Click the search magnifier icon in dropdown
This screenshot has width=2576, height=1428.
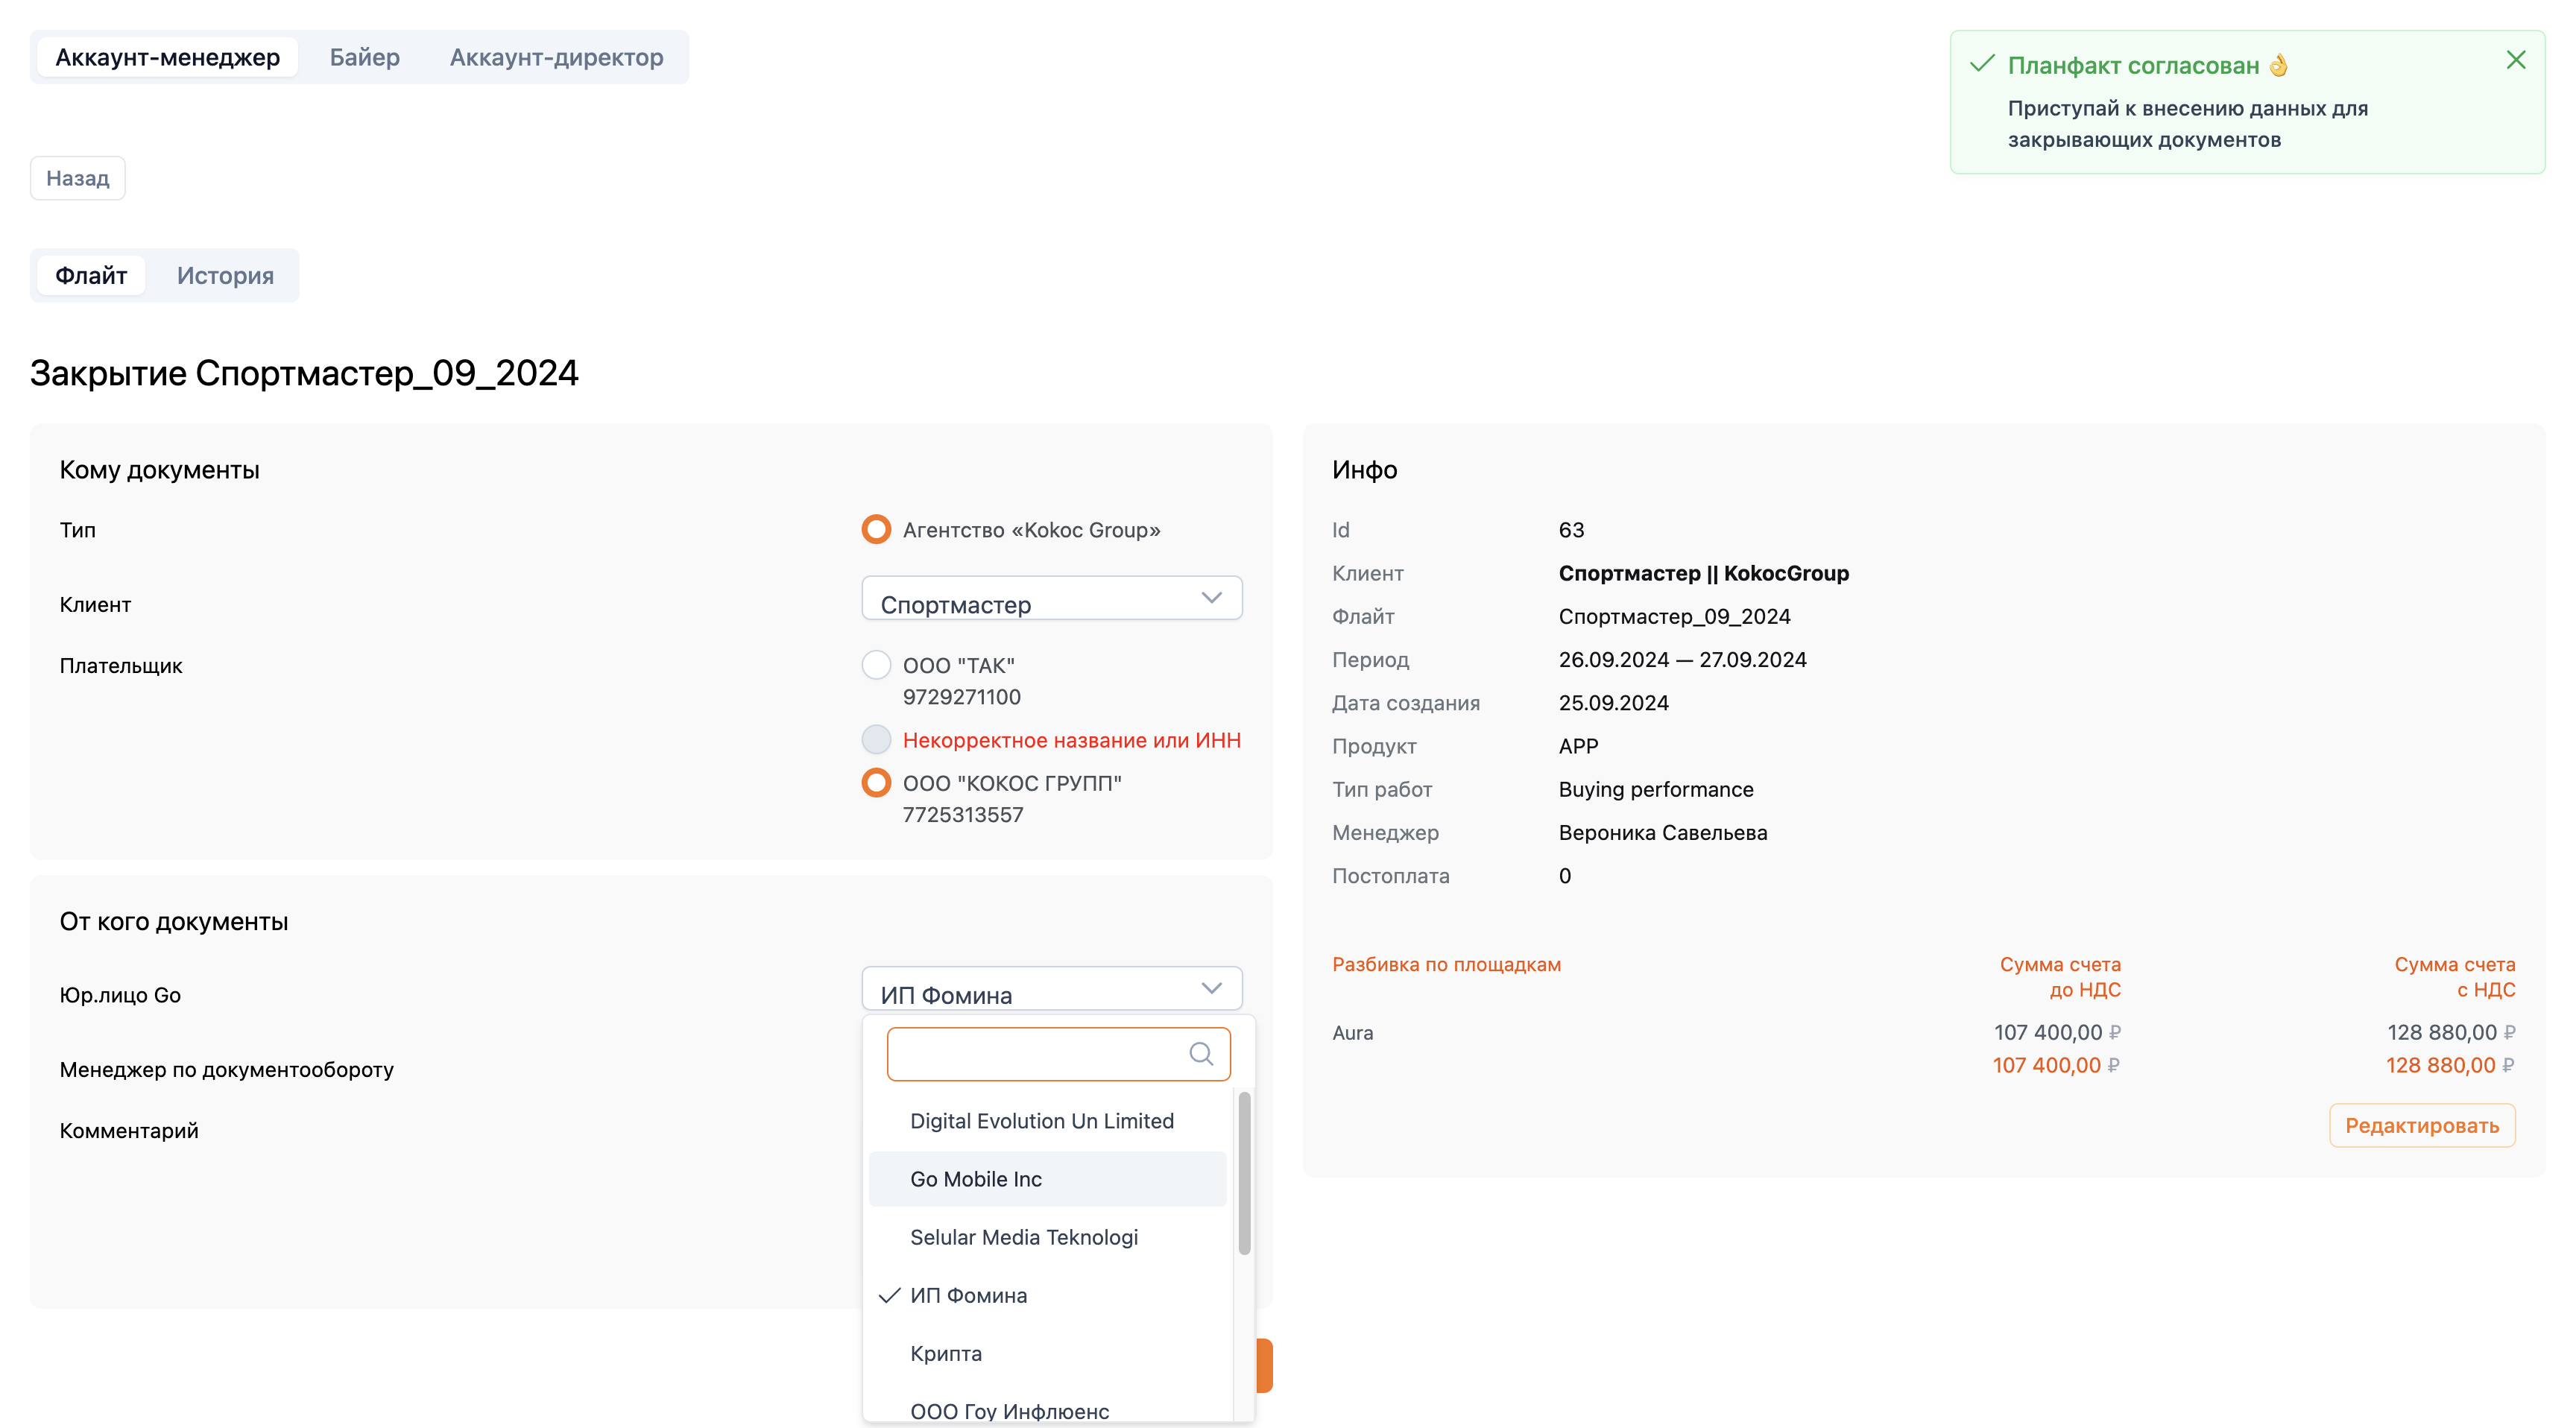1200,1054
